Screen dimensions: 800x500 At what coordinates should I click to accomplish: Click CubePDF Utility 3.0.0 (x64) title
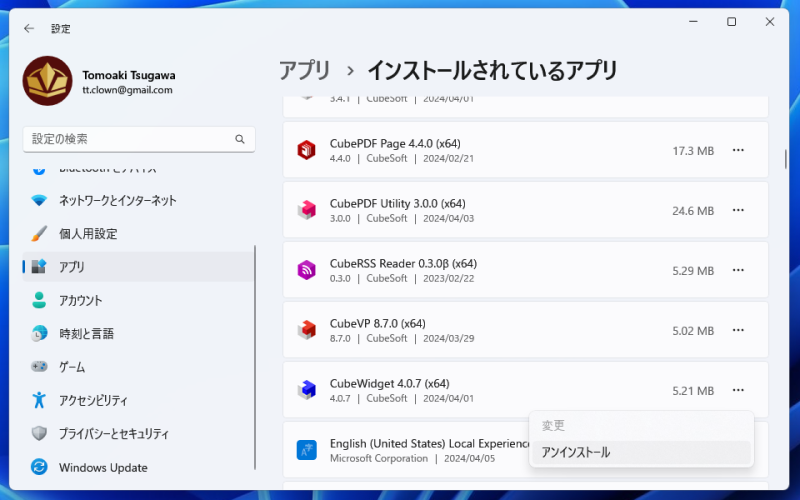coord(397,204)
